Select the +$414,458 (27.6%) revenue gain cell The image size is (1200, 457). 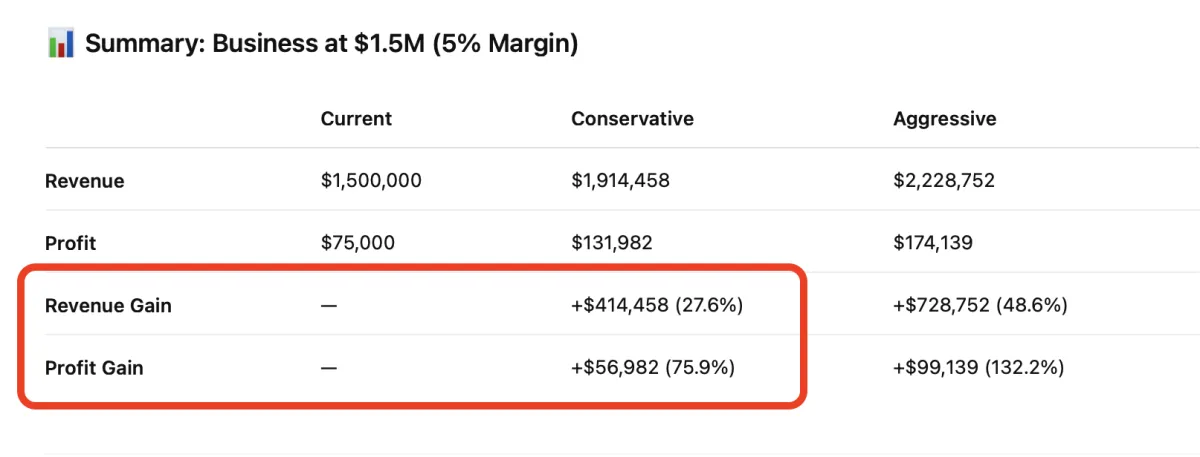(657, 306)
